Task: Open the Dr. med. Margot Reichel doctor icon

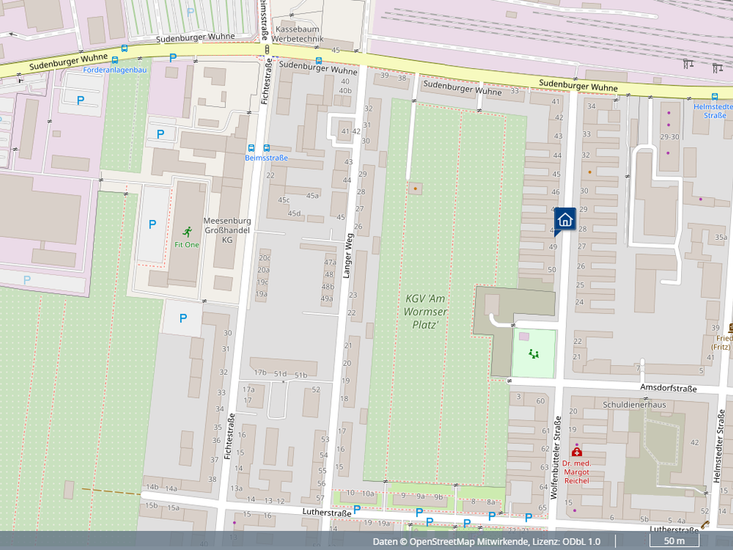Action: click(x=577, y=452)
